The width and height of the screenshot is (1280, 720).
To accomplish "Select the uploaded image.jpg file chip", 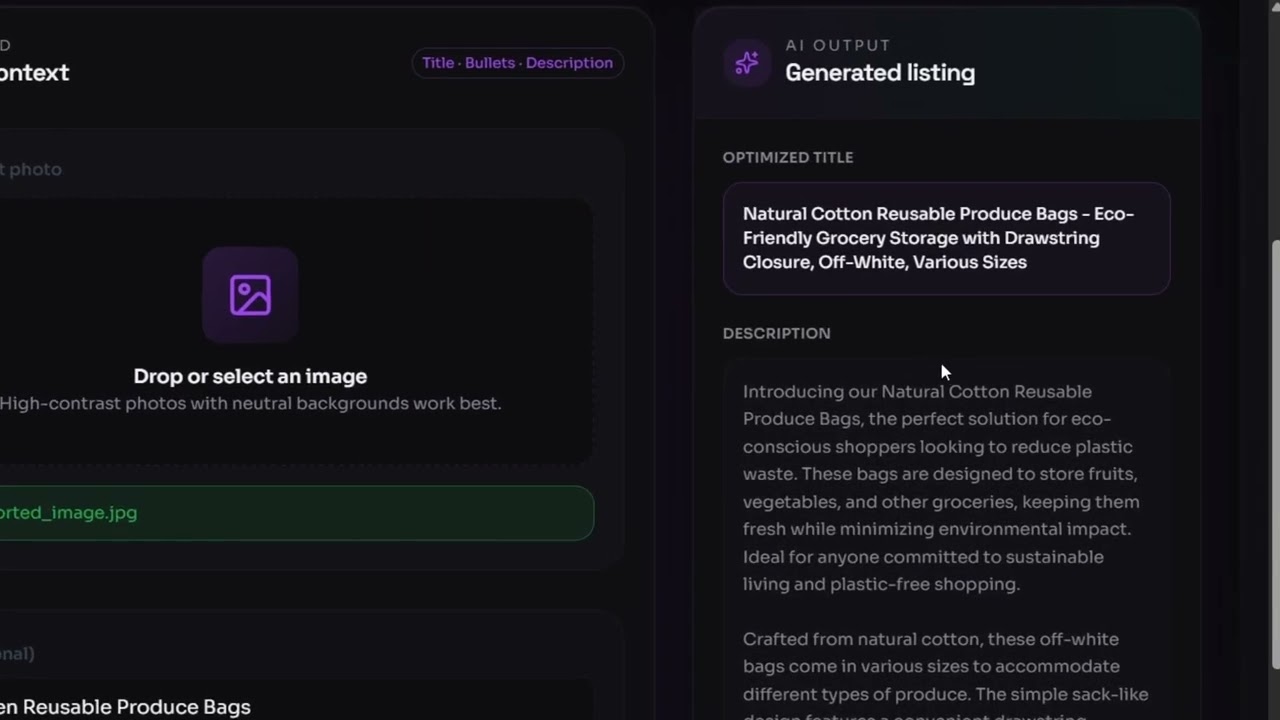I will click(290, 513).
